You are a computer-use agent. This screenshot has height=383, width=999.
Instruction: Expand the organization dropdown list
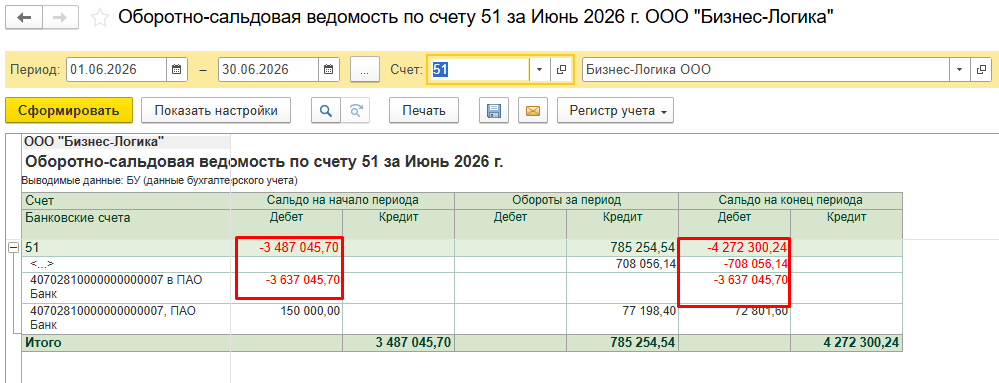[959, 69]
